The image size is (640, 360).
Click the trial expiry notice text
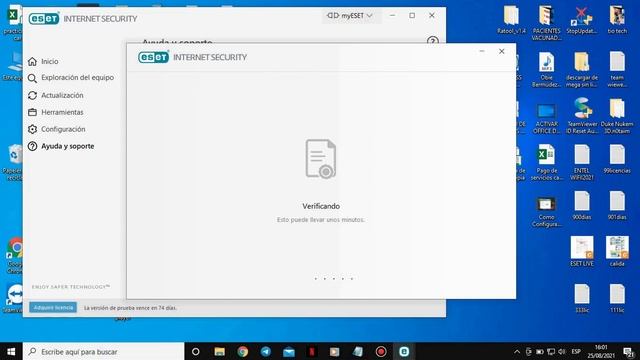(x=130, y=308)
